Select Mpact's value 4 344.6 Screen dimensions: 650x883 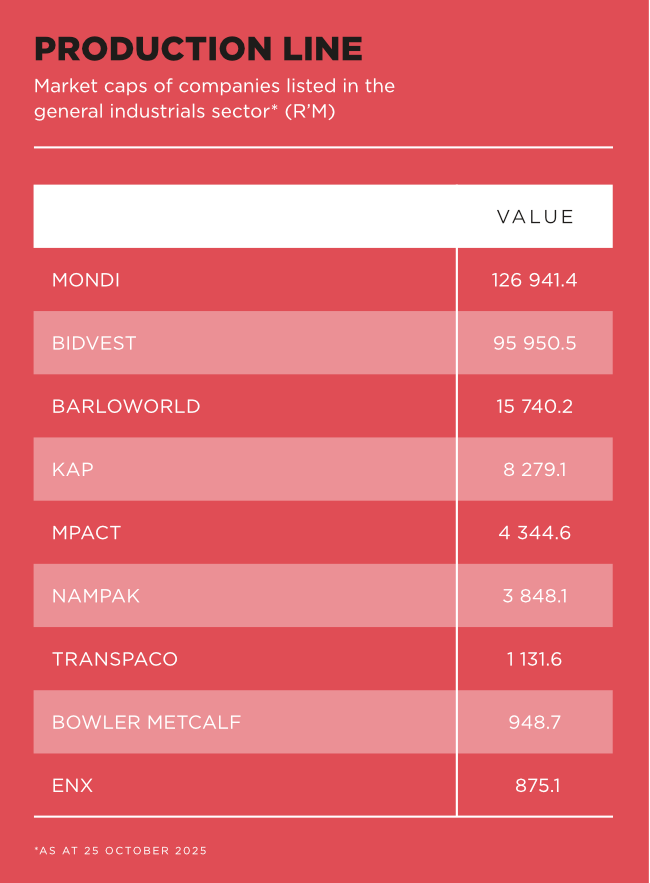coord(535,532)
